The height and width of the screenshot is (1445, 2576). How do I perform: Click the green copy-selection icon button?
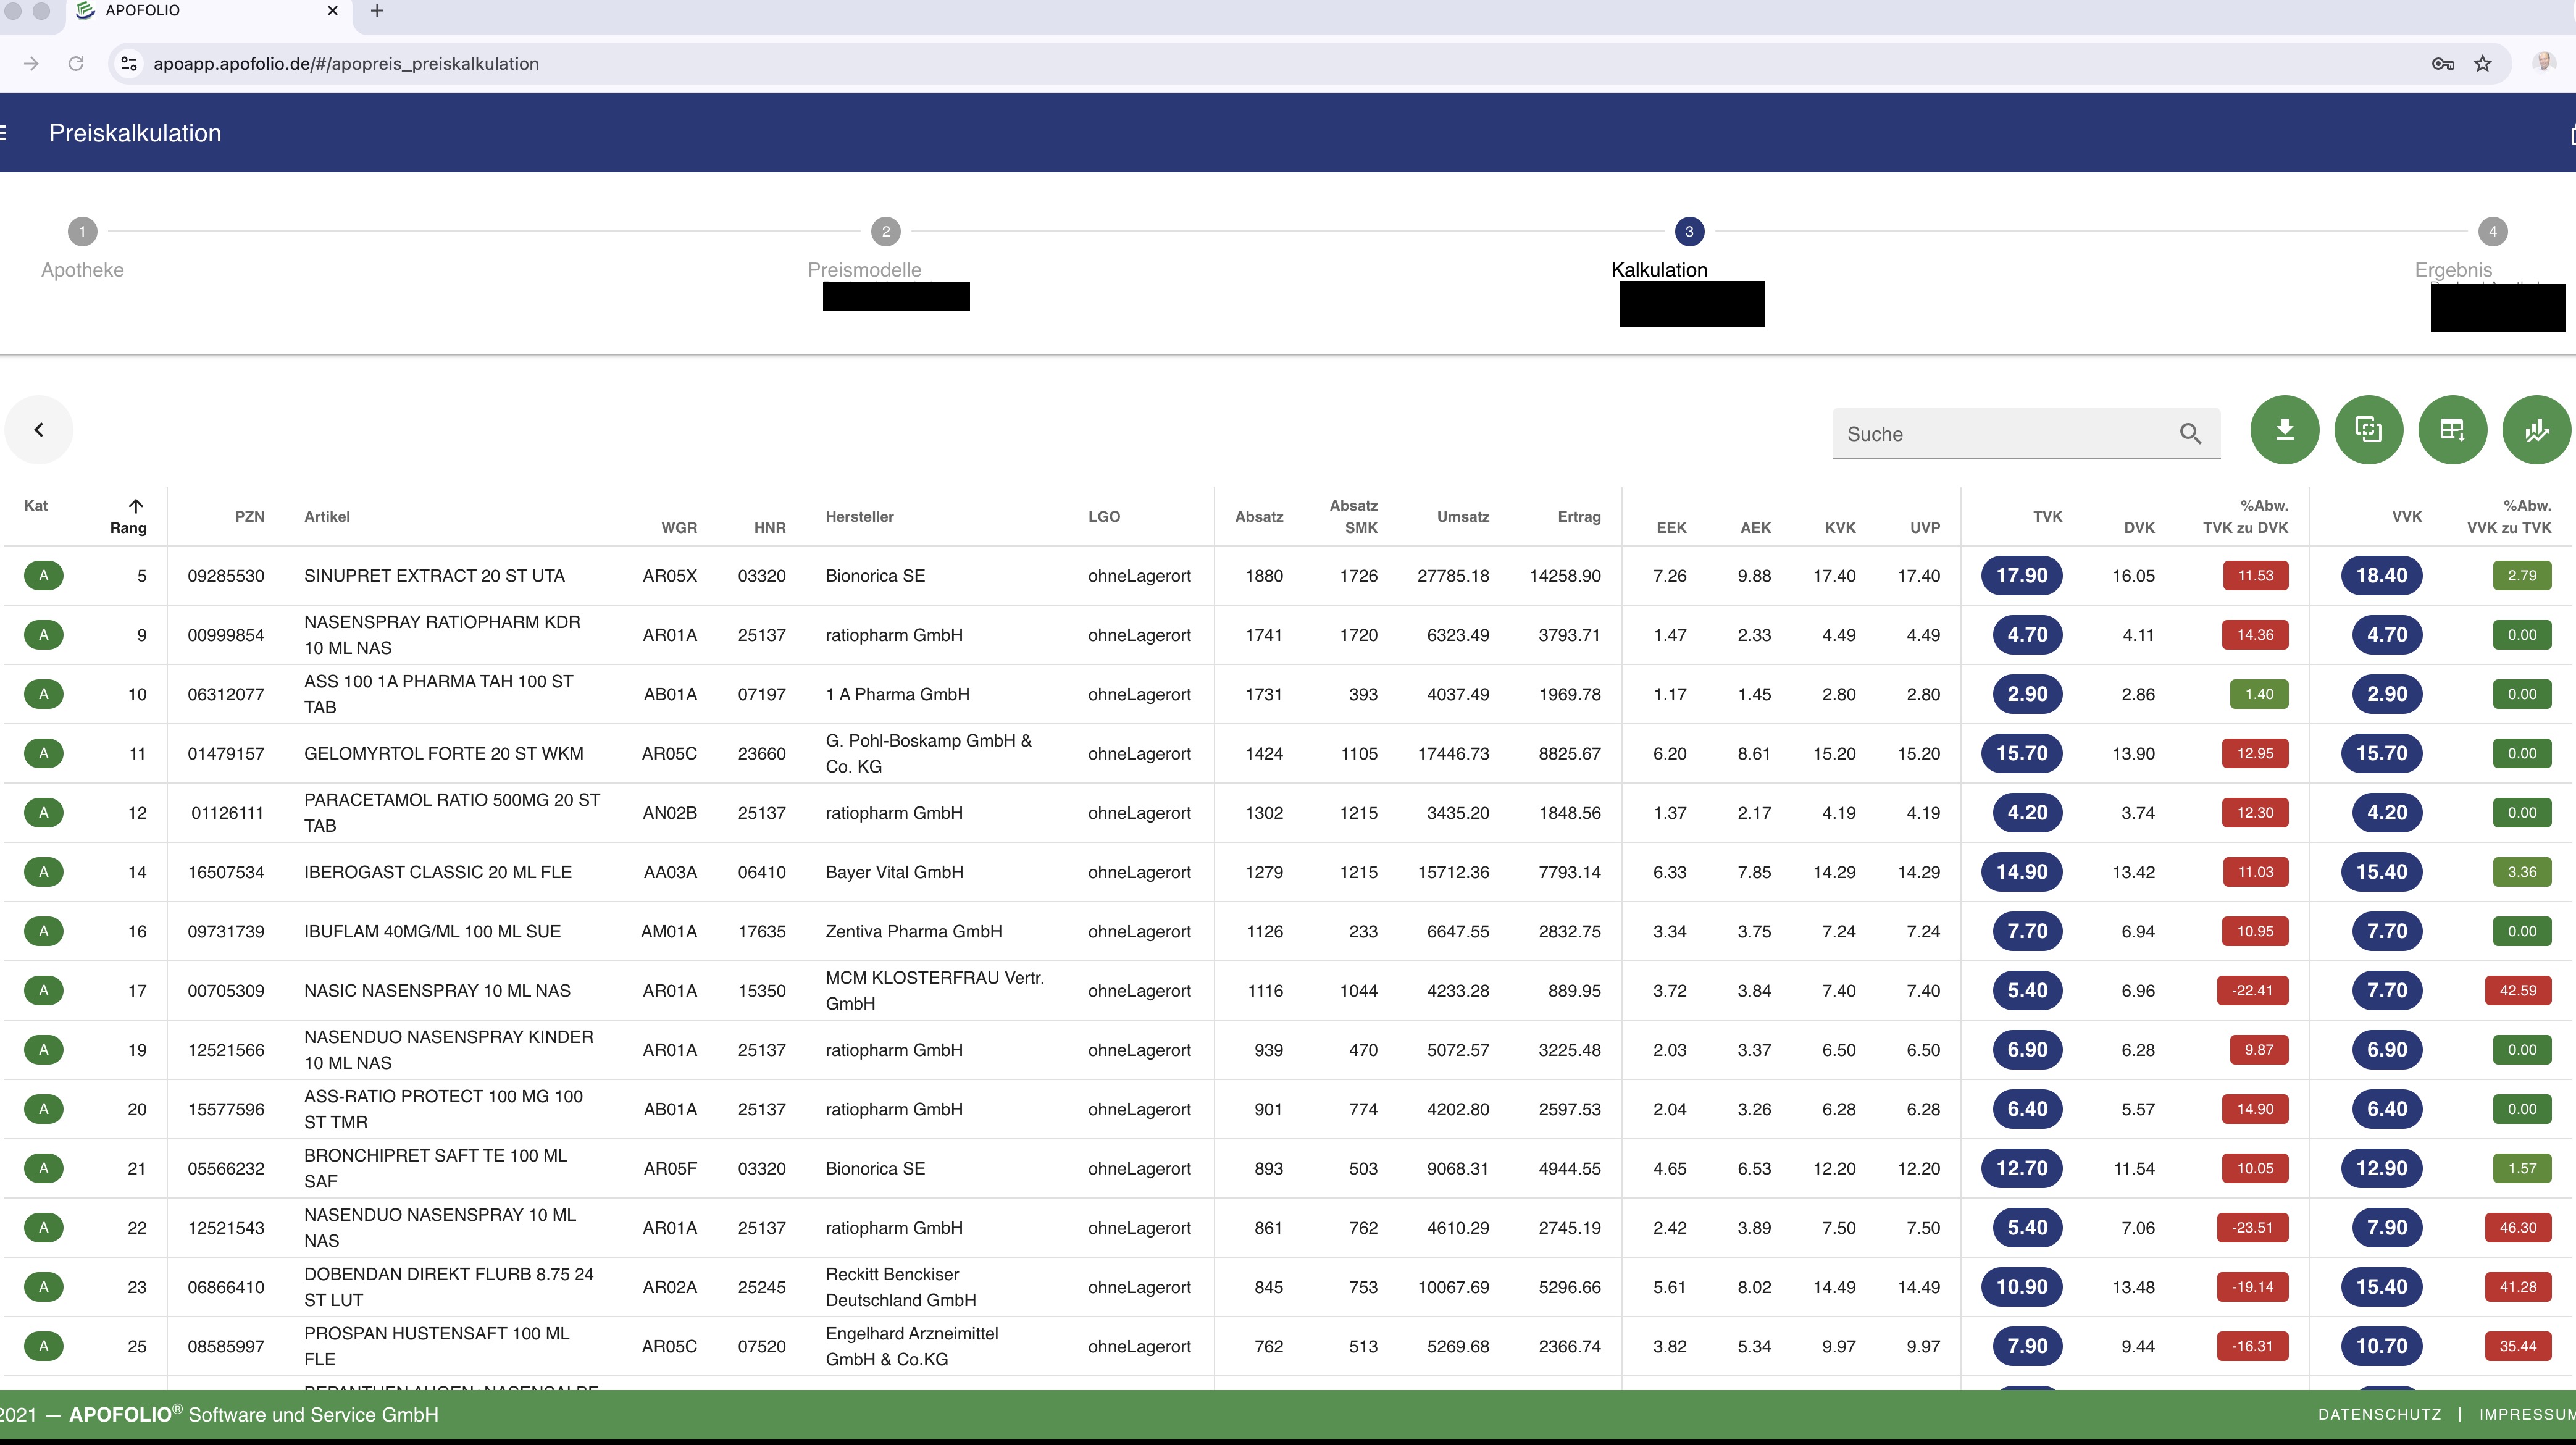tap(2368, 430)
